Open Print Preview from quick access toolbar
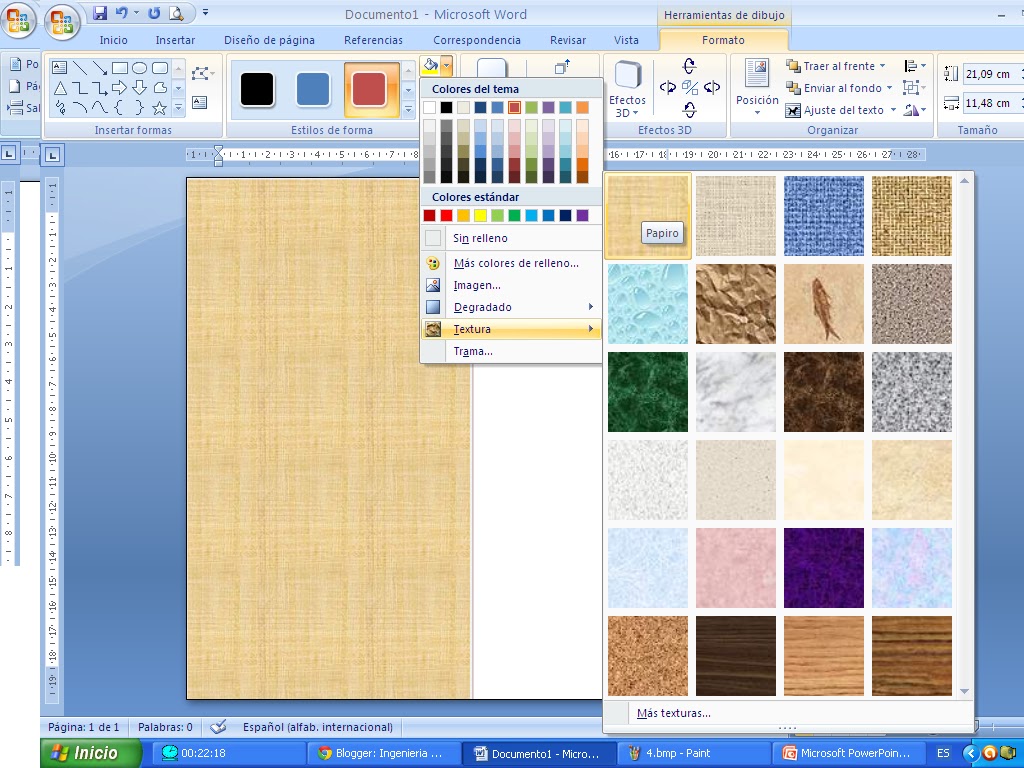The height and width of the screenshot is (768, 1024). (176, 13)
